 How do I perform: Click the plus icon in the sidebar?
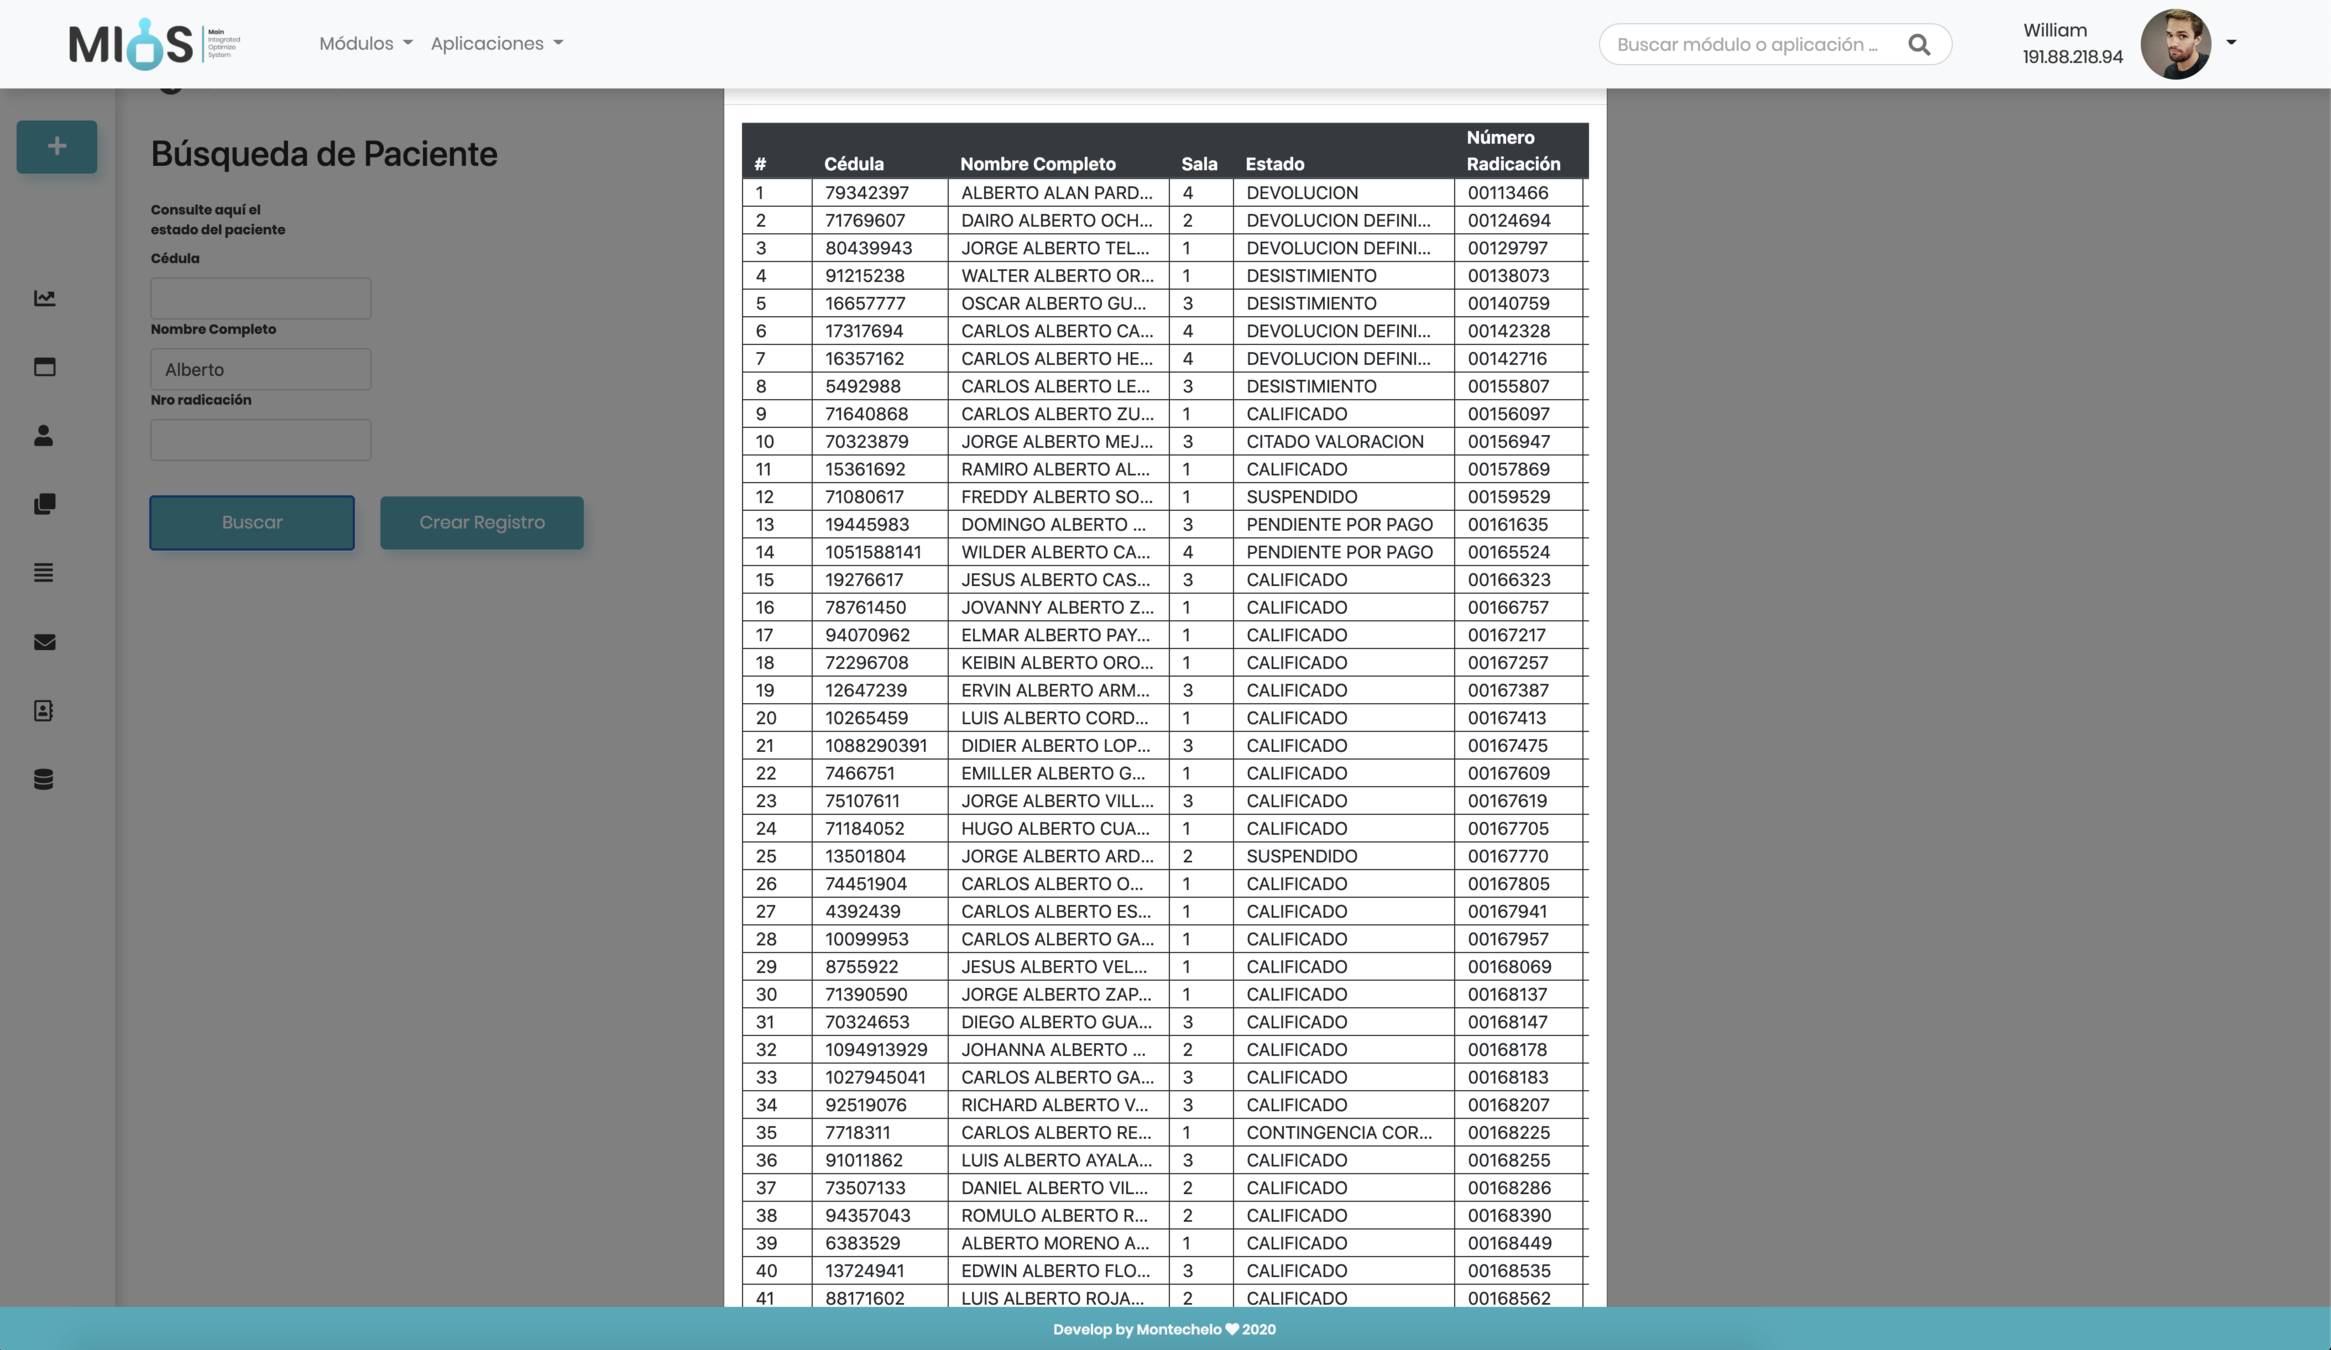pos(57,147)
